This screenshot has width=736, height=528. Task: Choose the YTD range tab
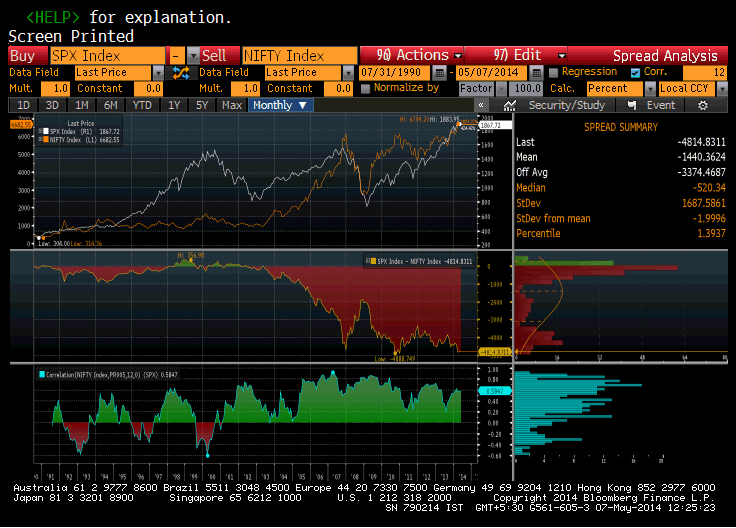tap(142, 105)
